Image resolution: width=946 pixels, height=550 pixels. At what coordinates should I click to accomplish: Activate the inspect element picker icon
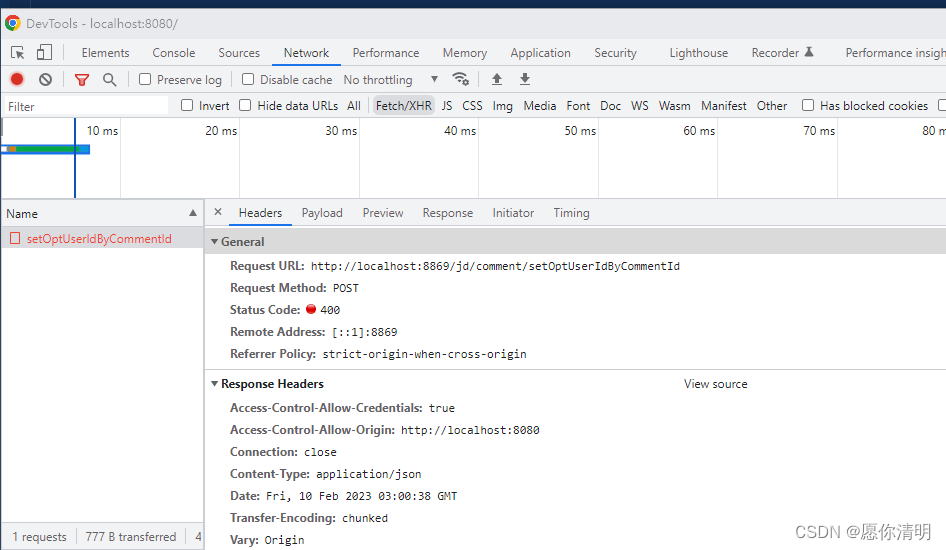(x=17, y=52)
